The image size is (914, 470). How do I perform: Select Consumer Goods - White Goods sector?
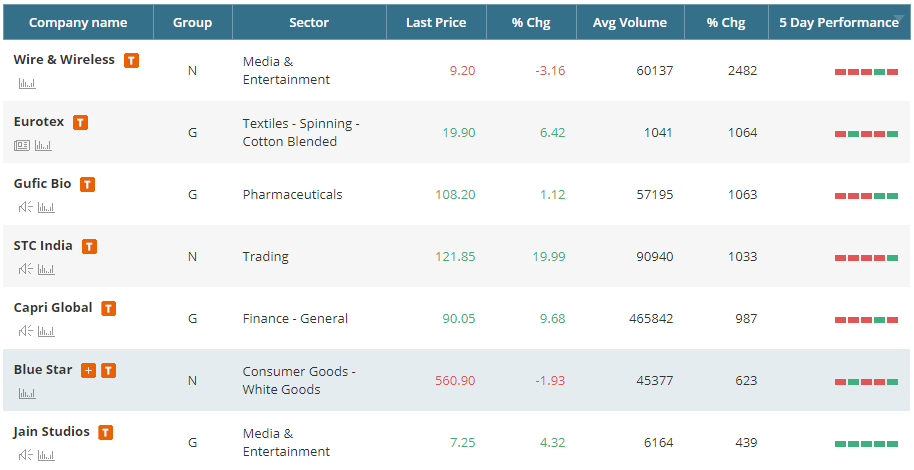[x=299, y=380]
